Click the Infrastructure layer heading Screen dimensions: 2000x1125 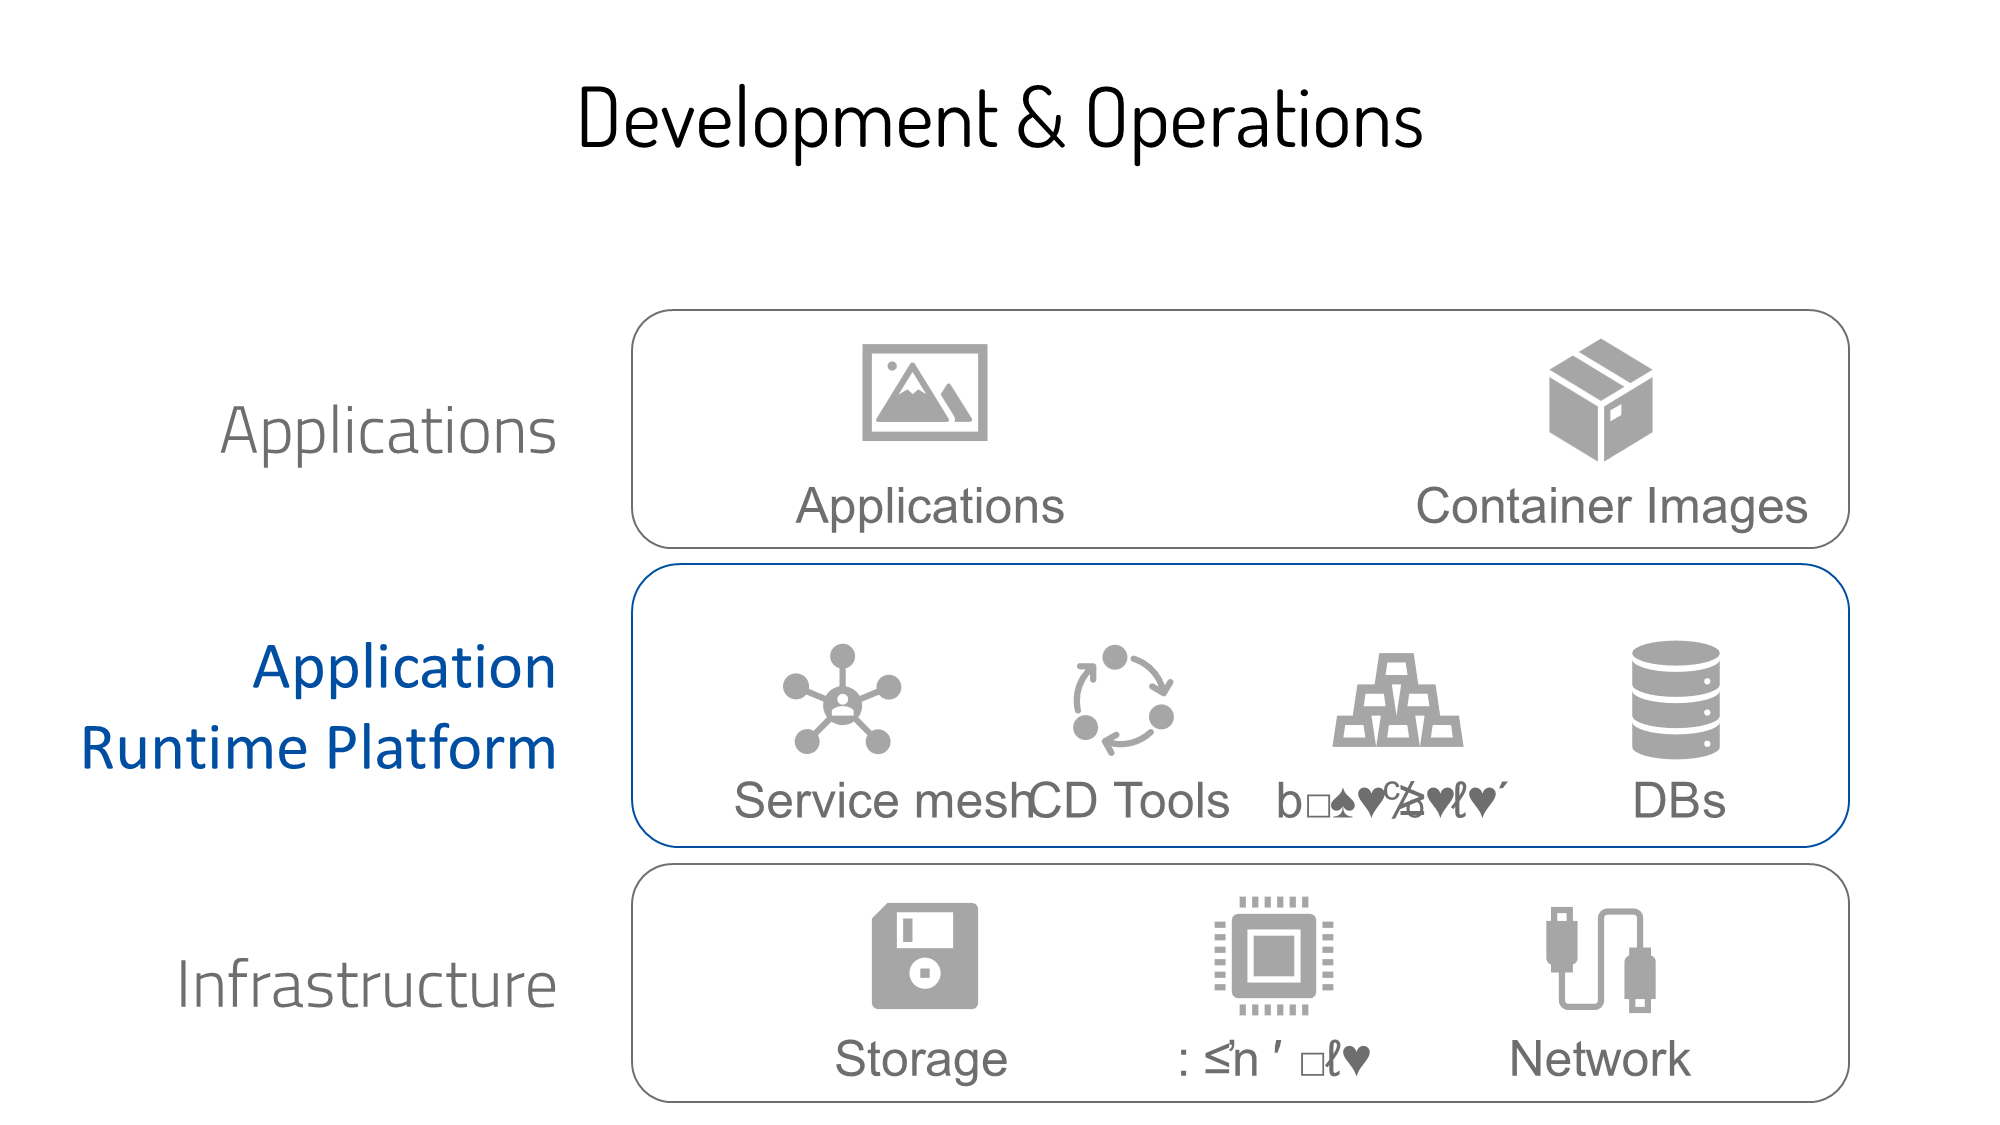[366, 985]
